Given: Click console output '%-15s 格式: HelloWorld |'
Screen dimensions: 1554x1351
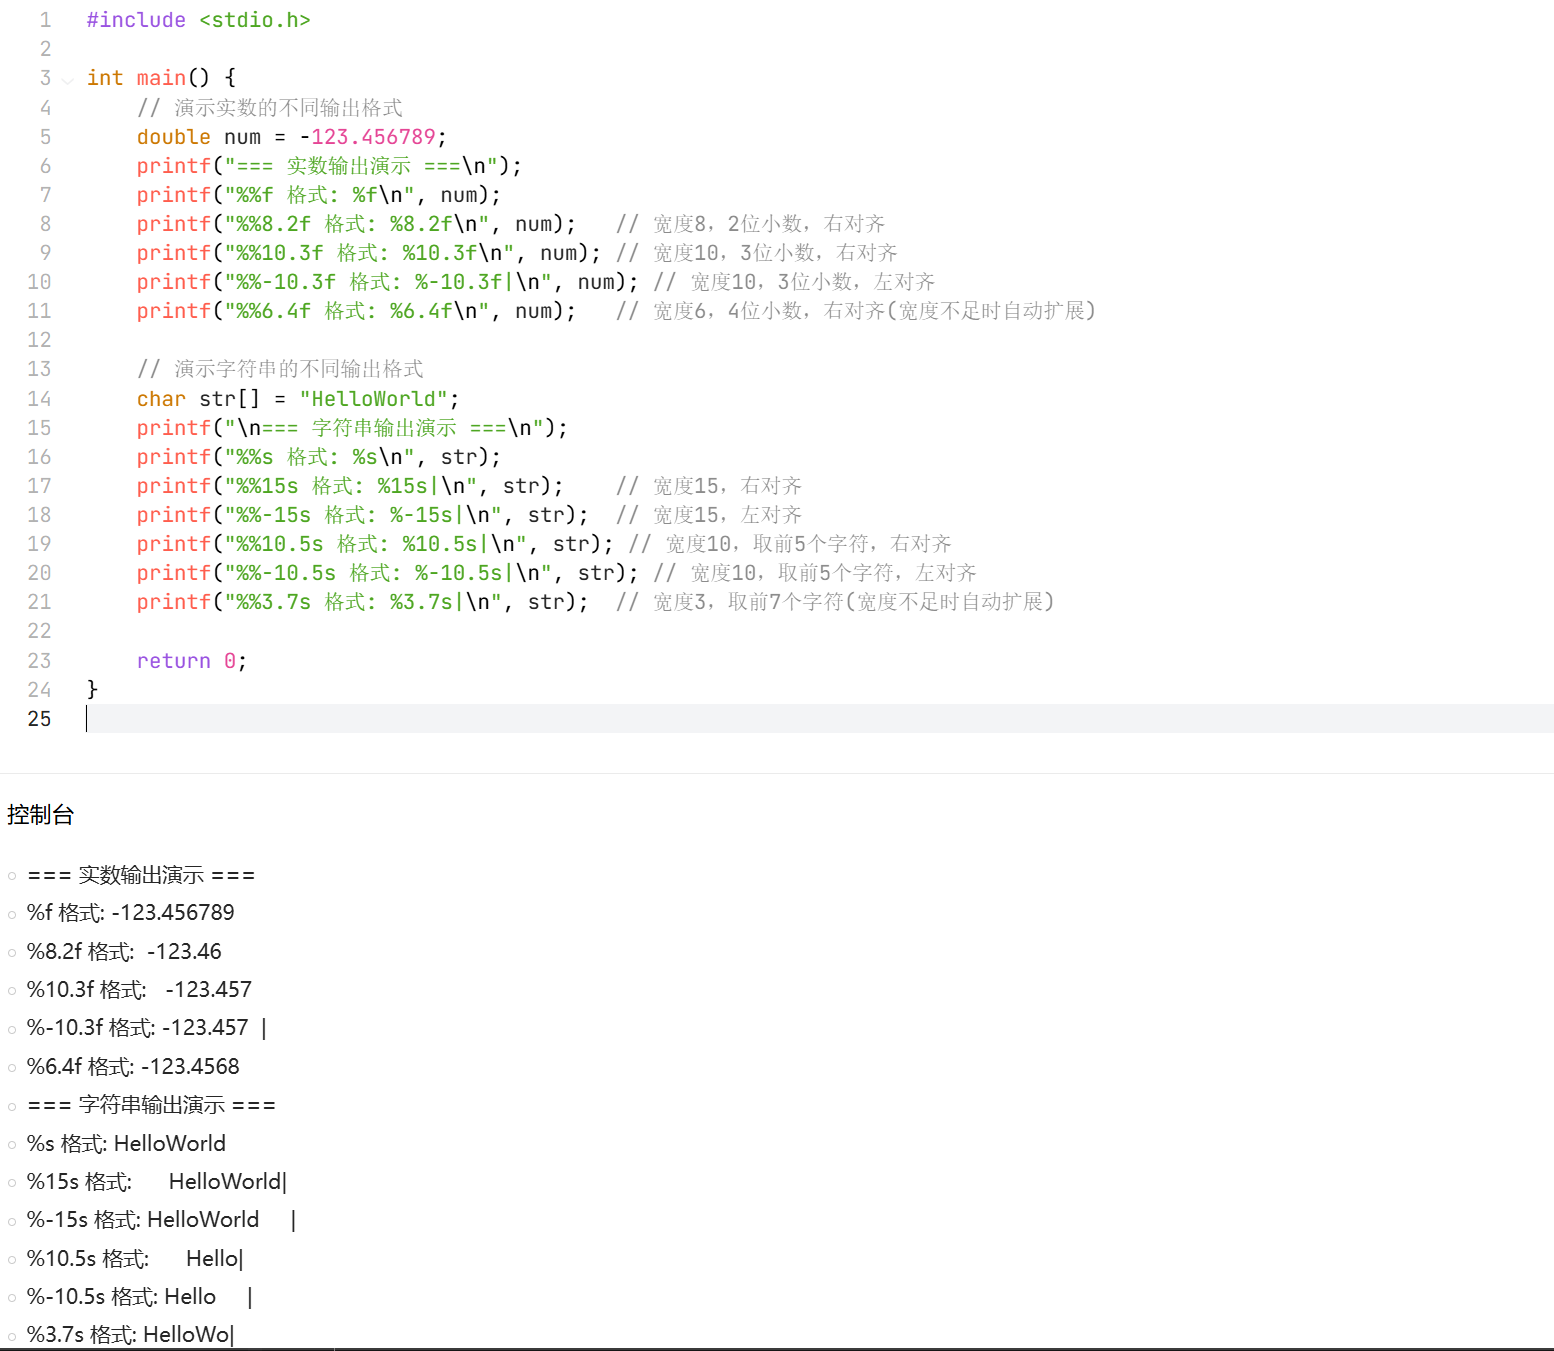Looking at the screenshot, I should (x=162, y=1220).
